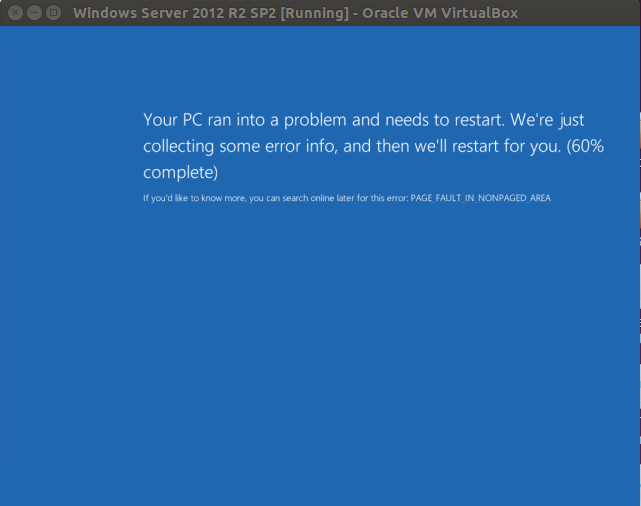Screen dimensions: 641x506
Task: Minimize the VirtualBox VM window
Action: [34, 13]
